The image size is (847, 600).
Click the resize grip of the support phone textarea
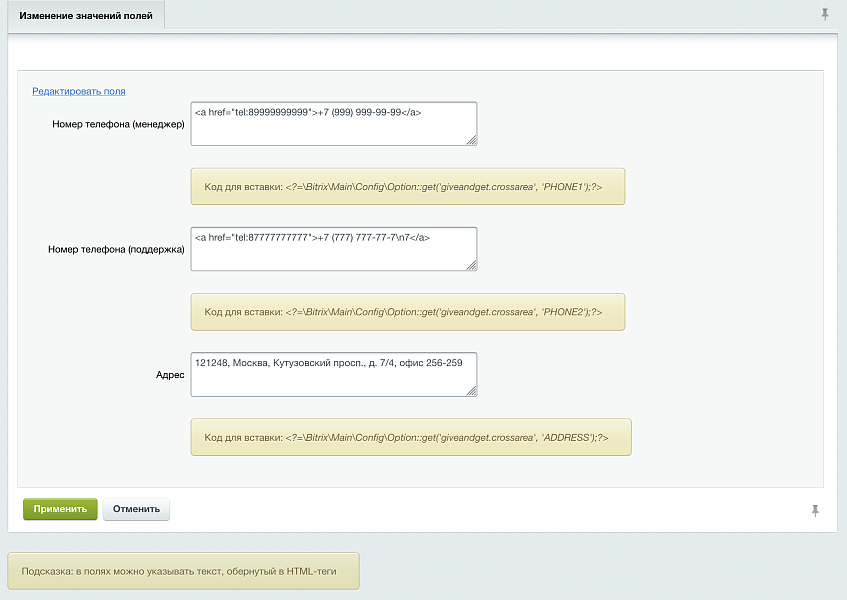471,265
